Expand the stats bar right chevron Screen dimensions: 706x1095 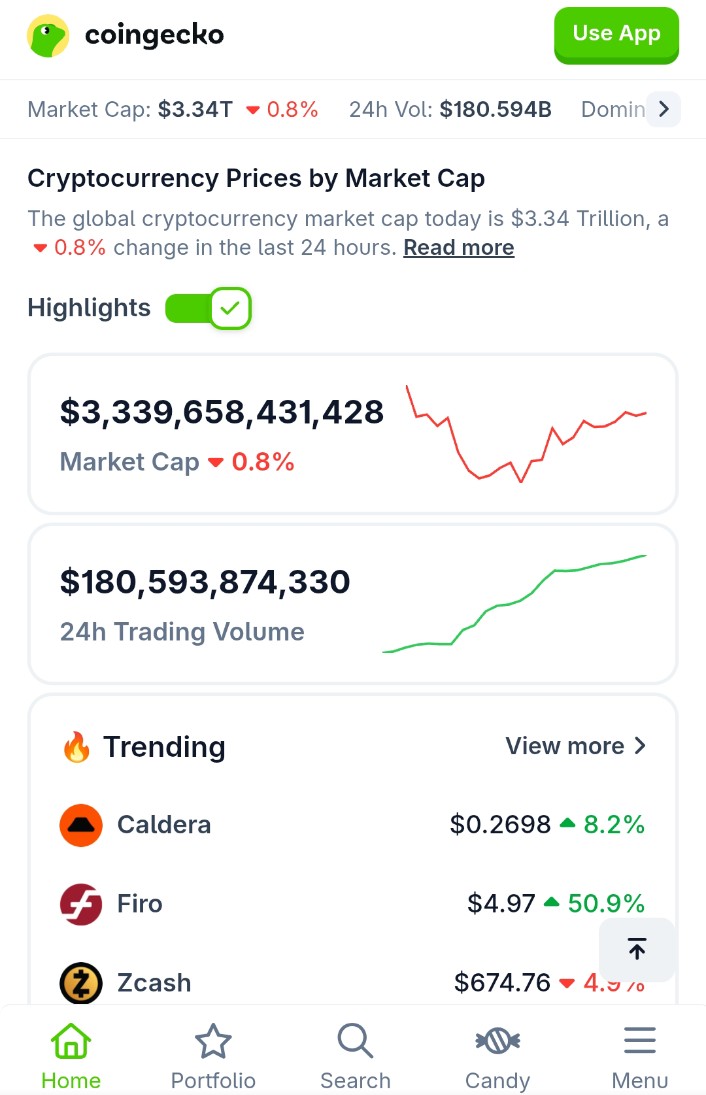pyautogui.click(x=663, y=109)
